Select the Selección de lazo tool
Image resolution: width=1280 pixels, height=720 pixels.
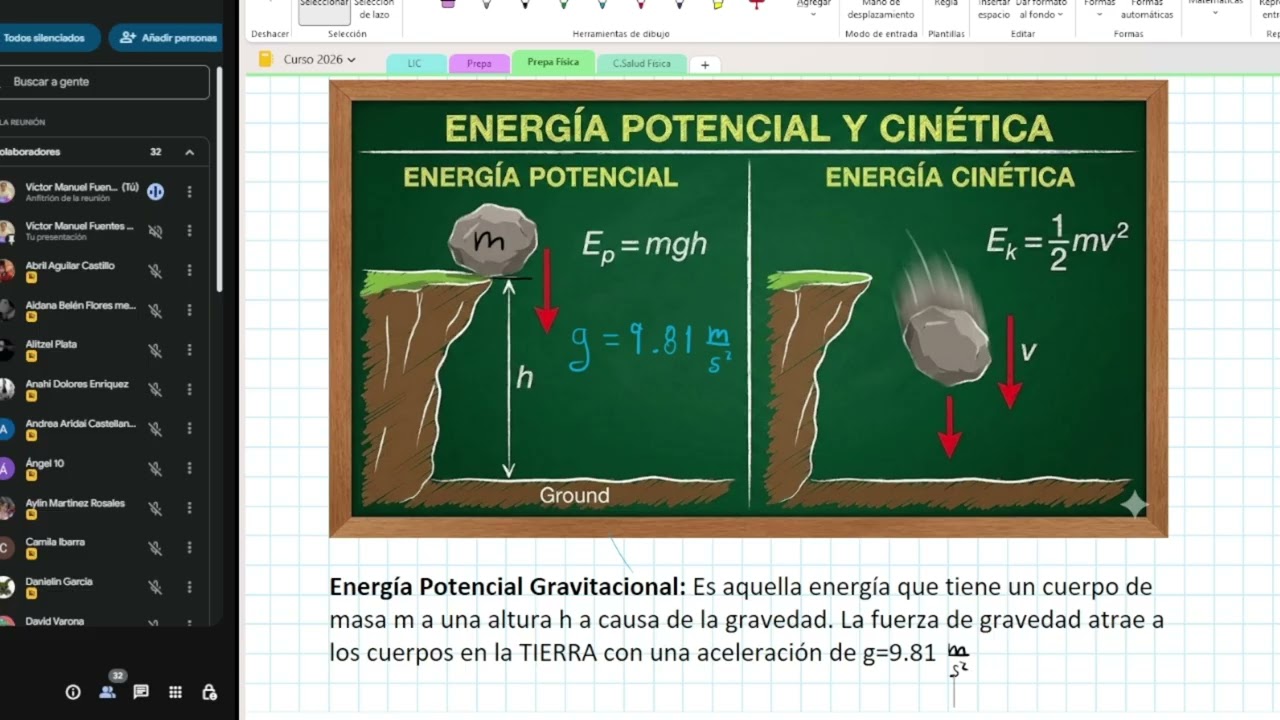pos(374,9)
